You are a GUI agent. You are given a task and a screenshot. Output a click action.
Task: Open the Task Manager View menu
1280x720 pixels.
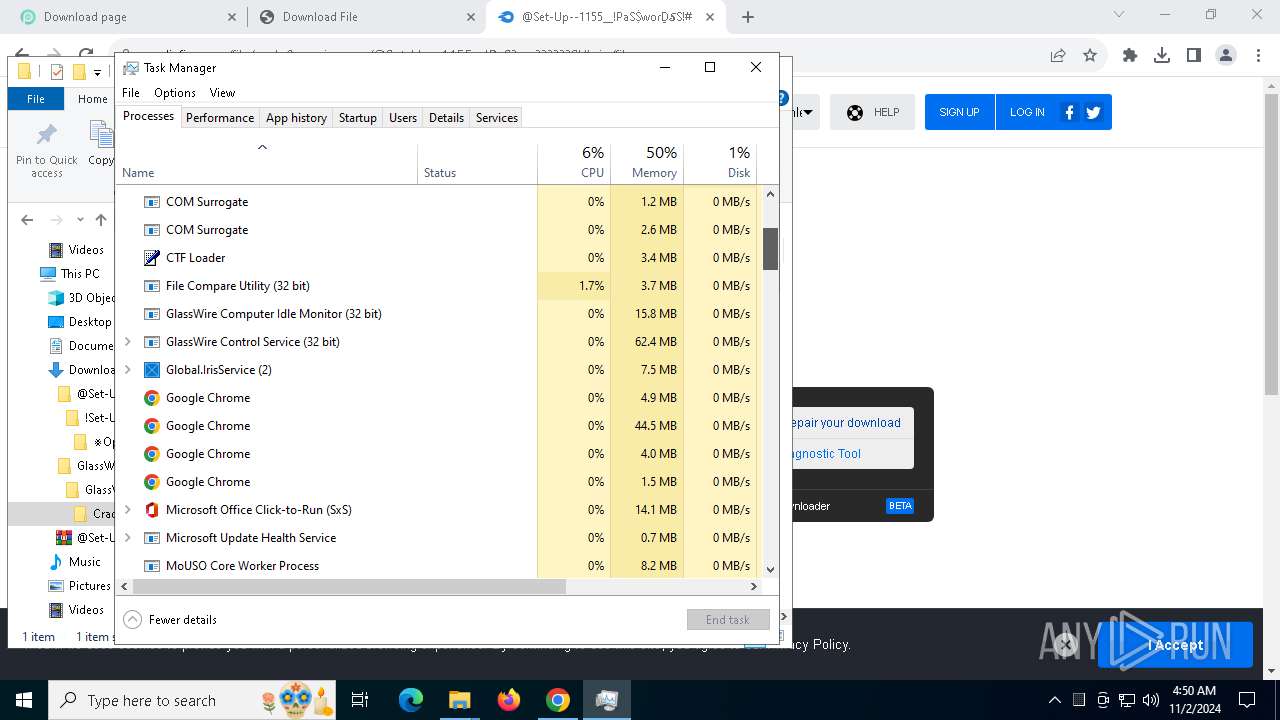click(222, 93)
